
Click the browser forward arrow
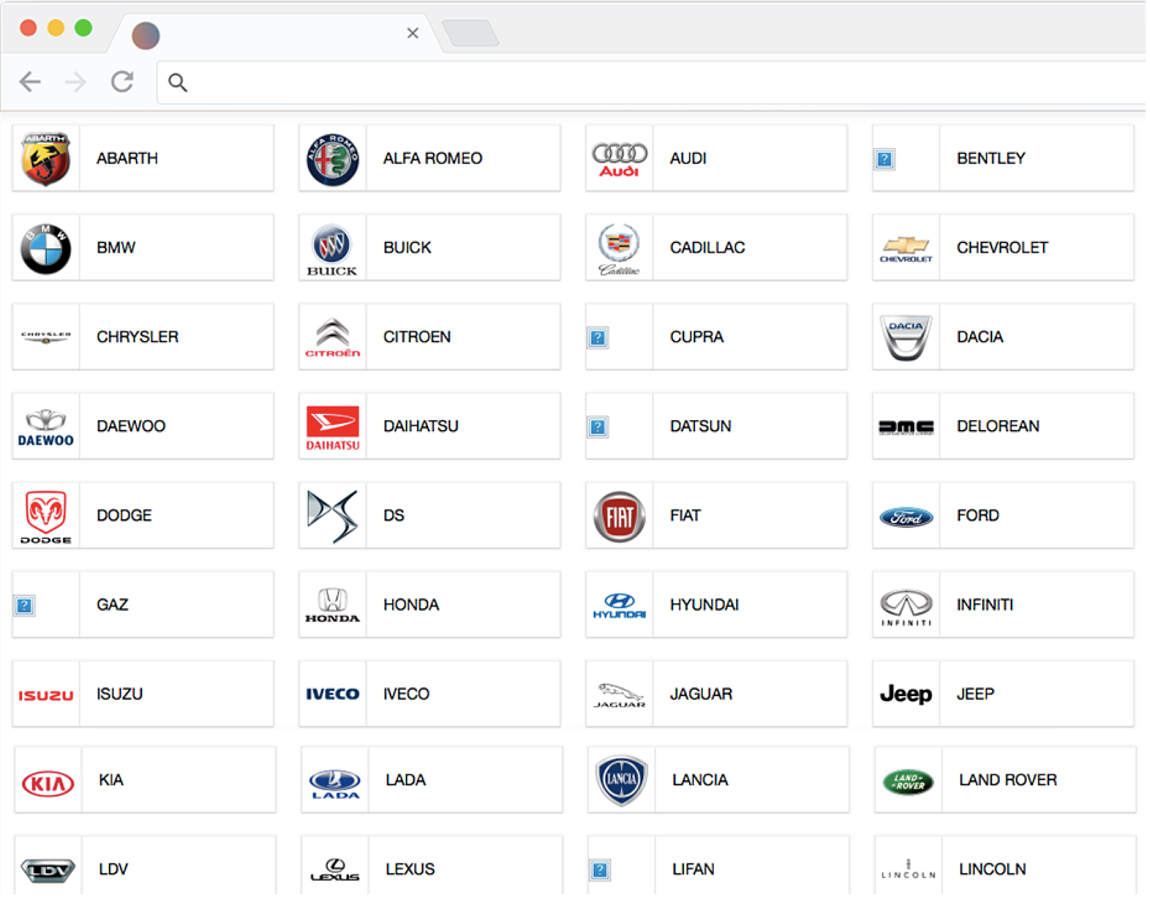point(75,81)
